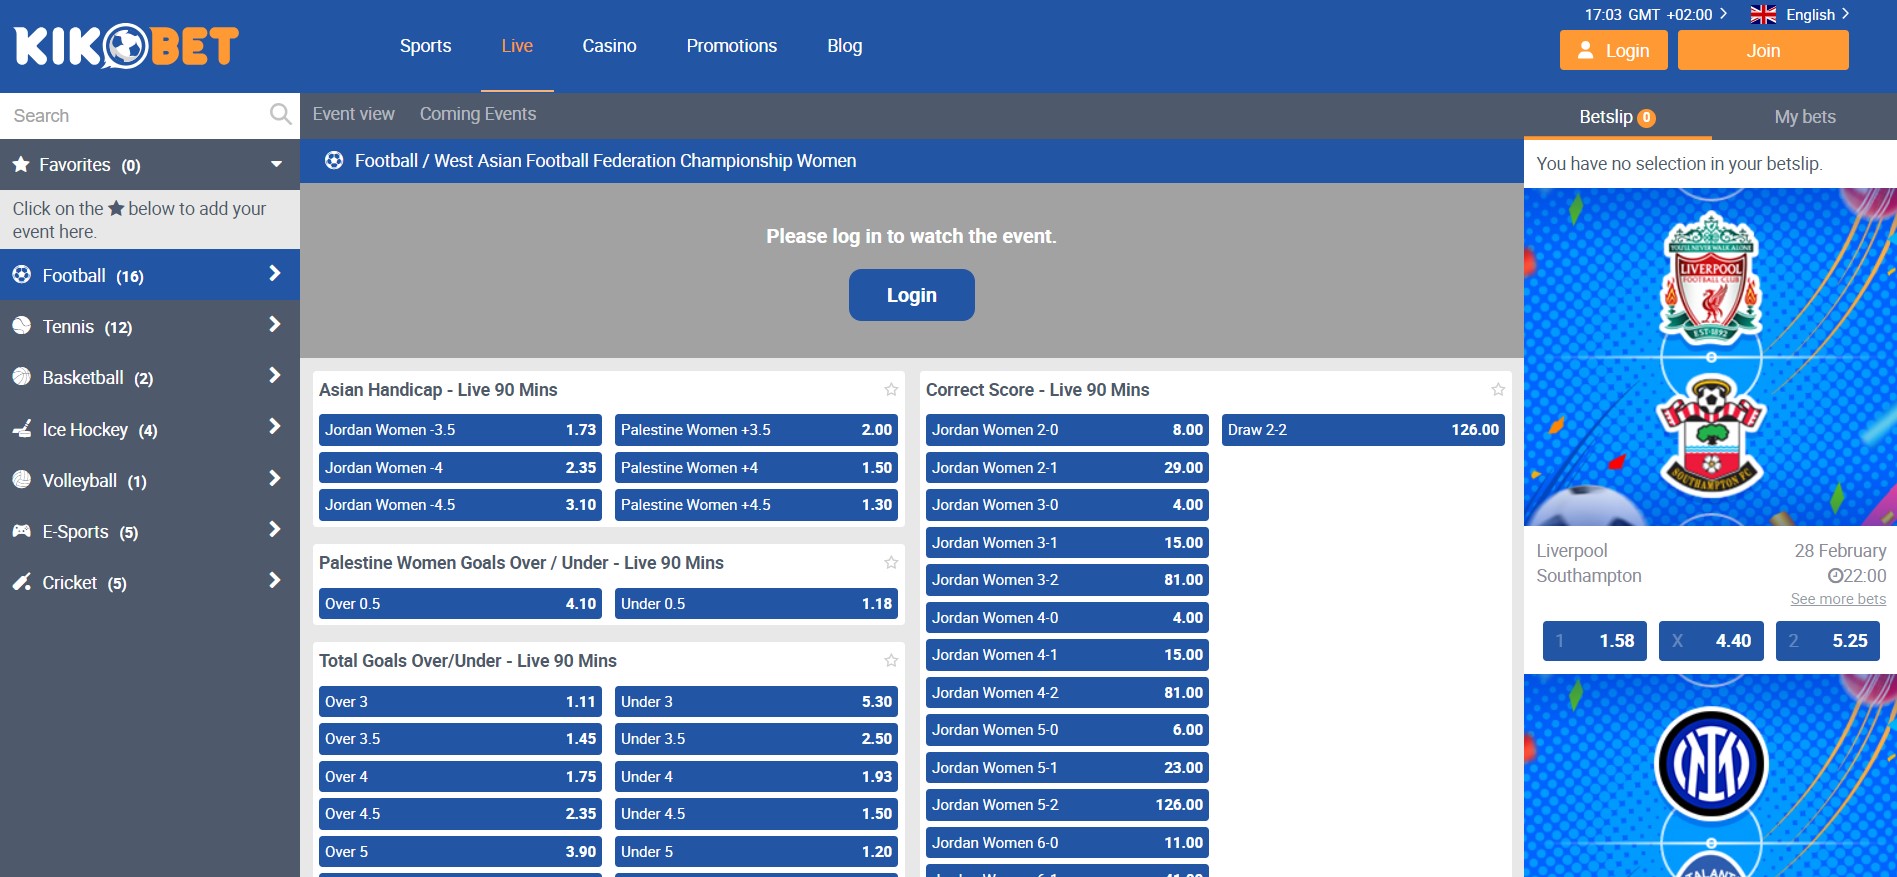
Task: Expand the Cricket chevron
Action: click(275, 580)
